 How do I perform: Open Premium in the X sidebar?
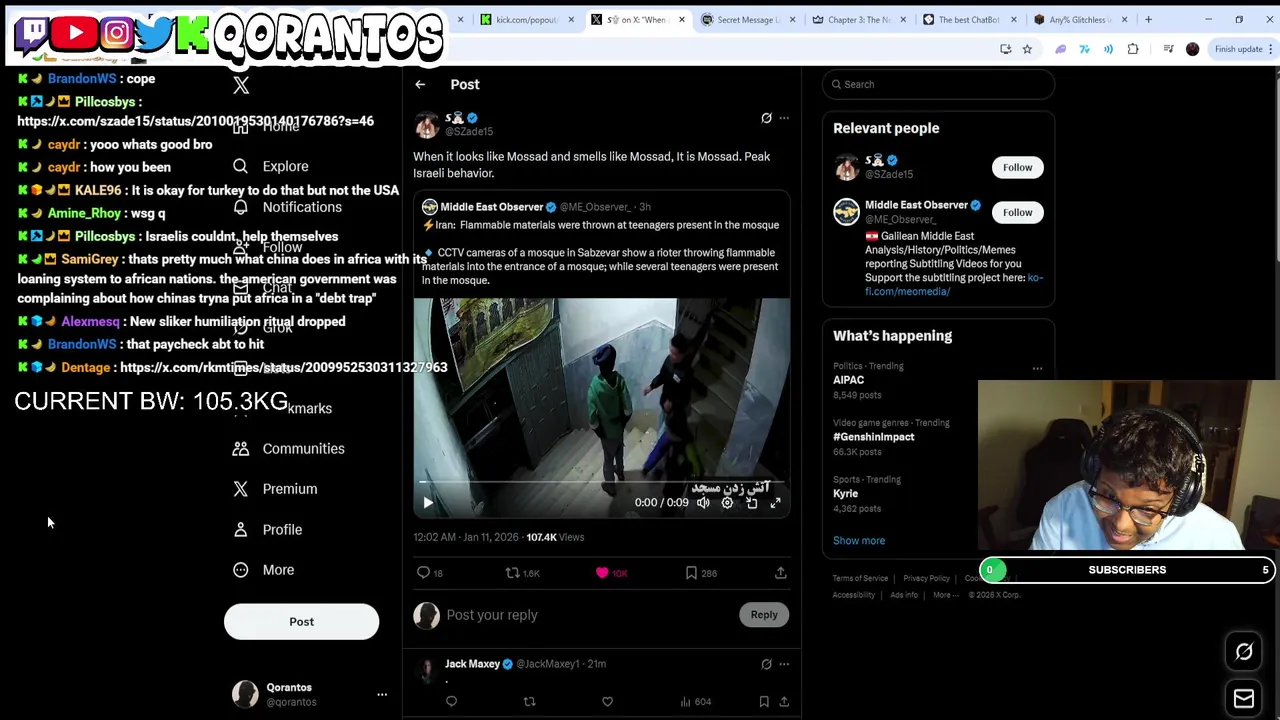(x=289, y=489)
